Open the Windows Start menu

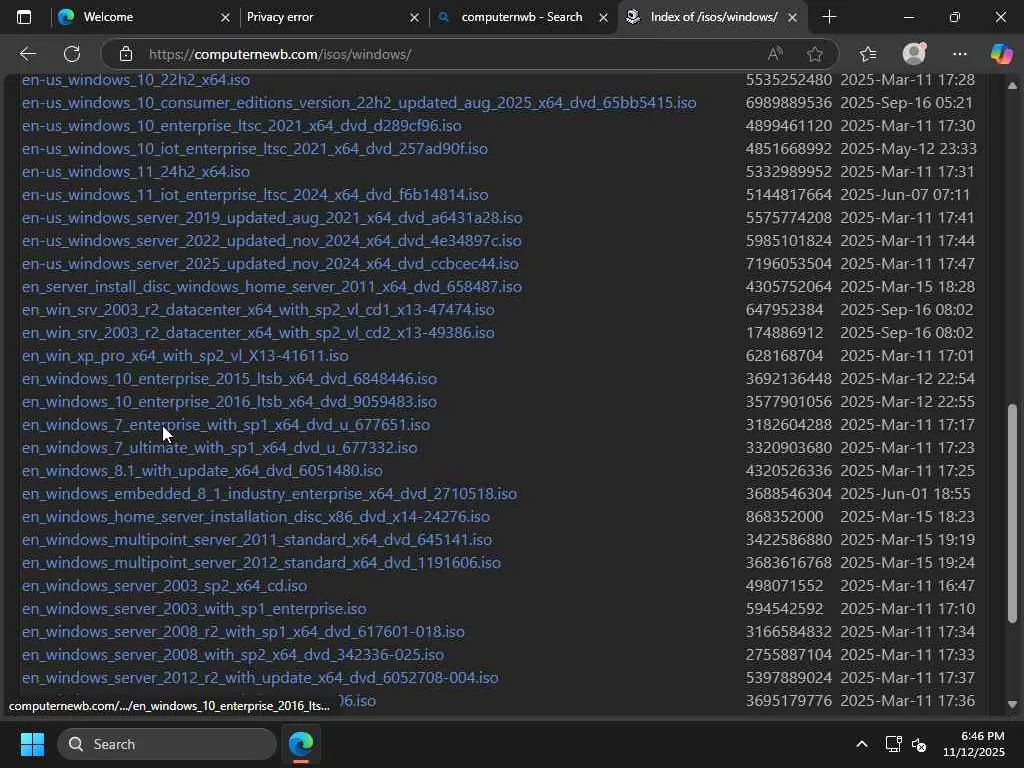[x=32, y=744]
